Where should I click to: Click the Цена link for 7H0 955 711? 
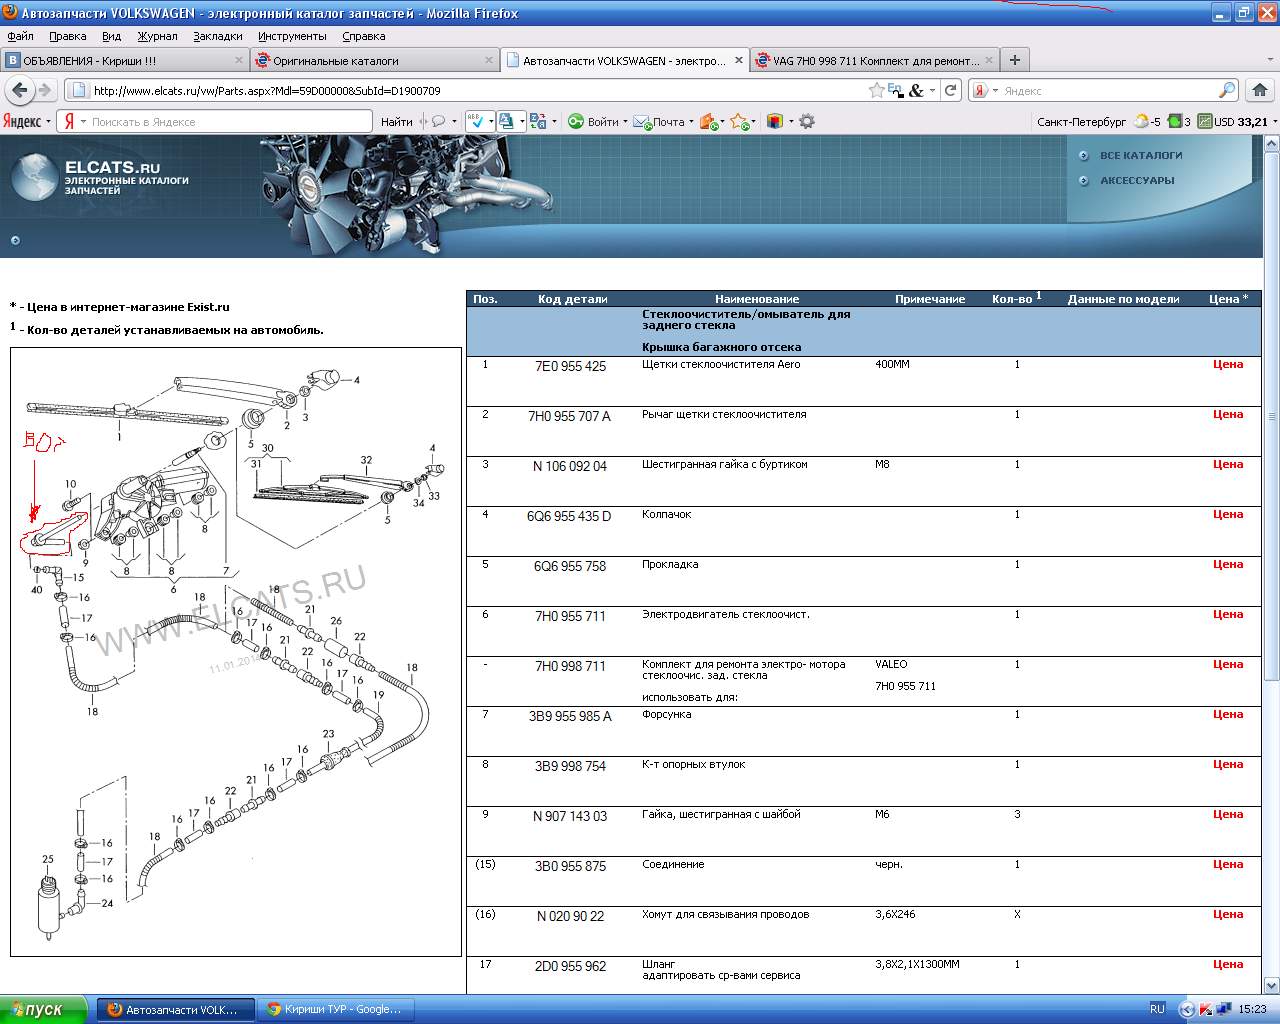(1227, 614)
